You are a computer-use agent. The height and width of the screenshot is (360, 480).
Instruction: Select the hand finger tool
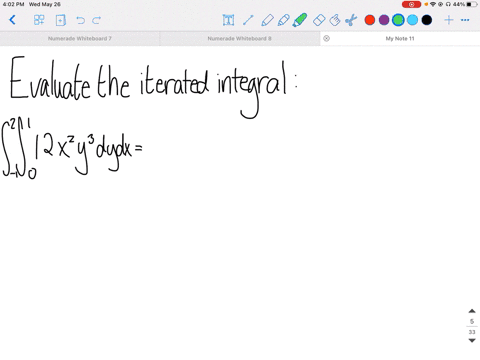[335, 20]
